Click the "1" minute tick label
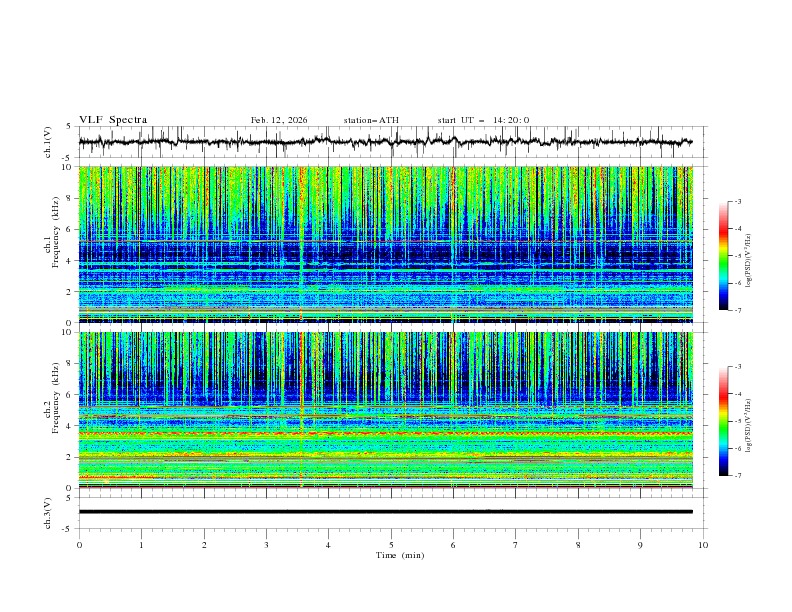 [x=141, y=545]
